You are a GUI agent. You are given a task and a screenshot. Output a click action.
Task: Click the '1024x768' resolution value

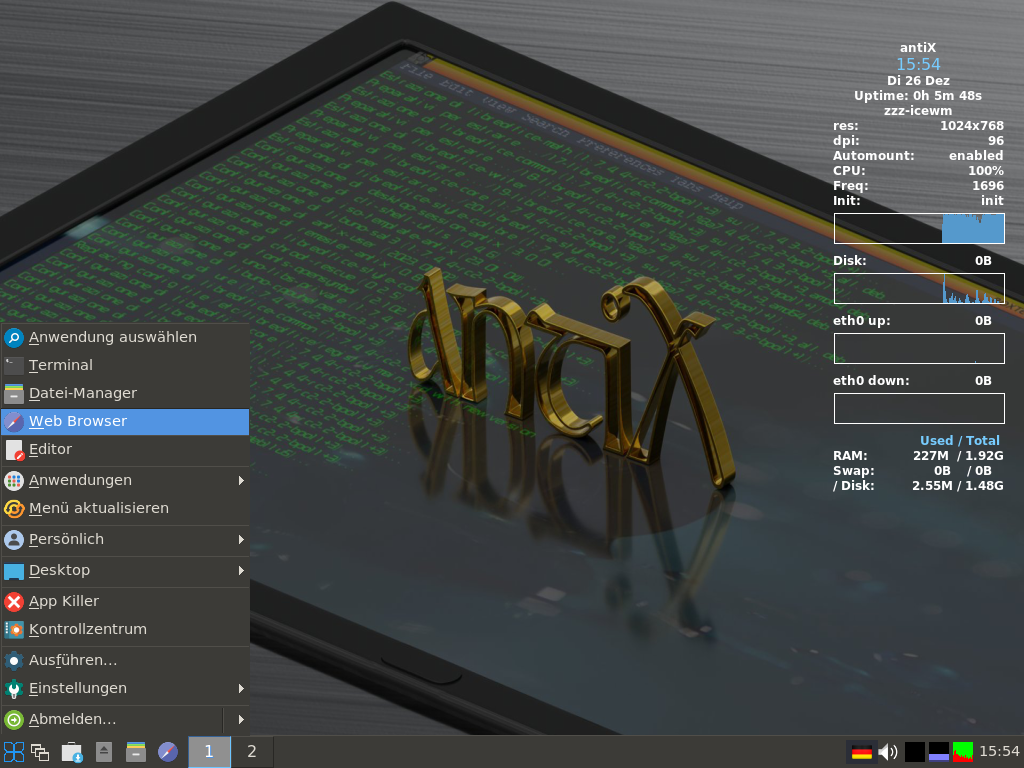pyautogui.click(x=971, y=125)
